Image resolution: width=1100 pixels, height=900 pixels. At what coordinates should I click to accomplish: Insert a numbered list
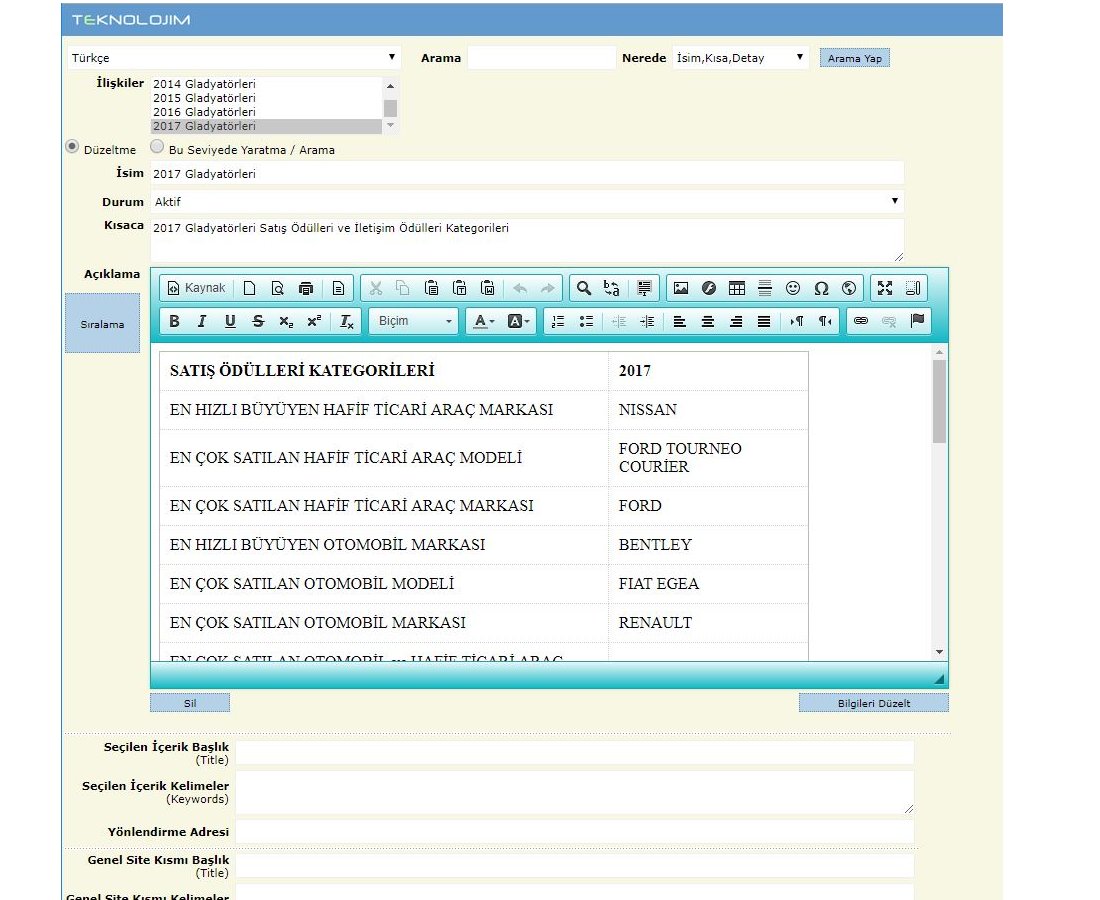(x=558, y=321)
